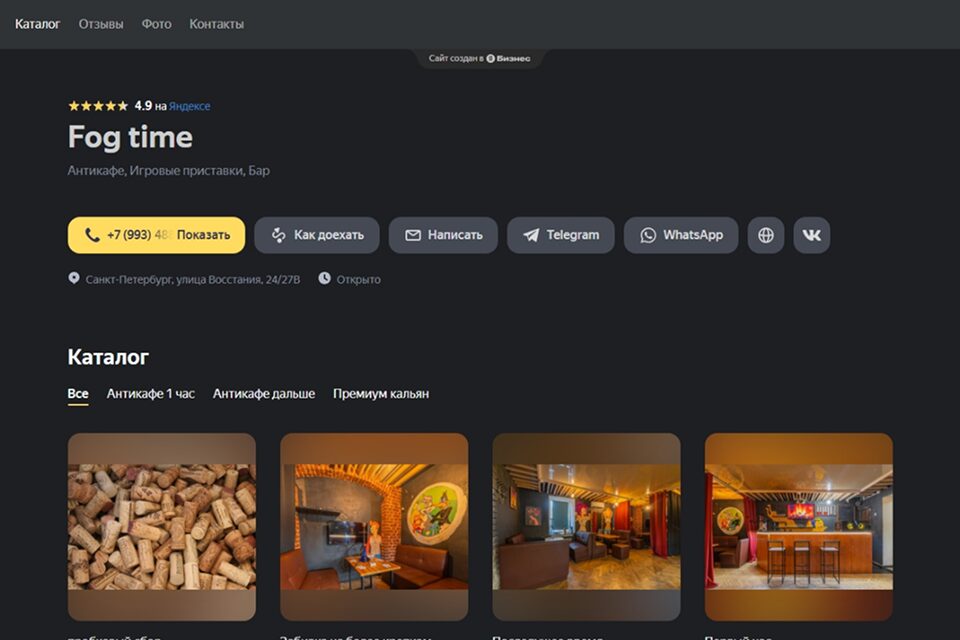Switch to Премиум кальян tab
This screenshot has width=960, height=640.
tap(381, 394)
